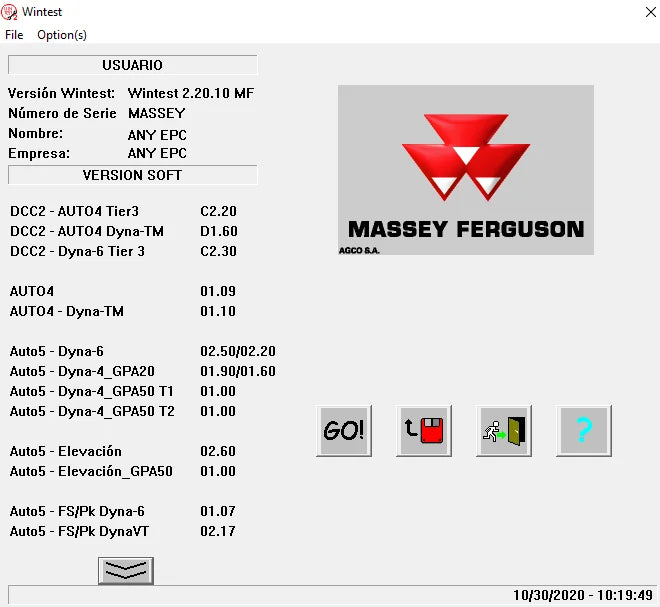Viewport: 660px width, 607px height.
Task: Close the Wintest window
Action: click(637, 12)
